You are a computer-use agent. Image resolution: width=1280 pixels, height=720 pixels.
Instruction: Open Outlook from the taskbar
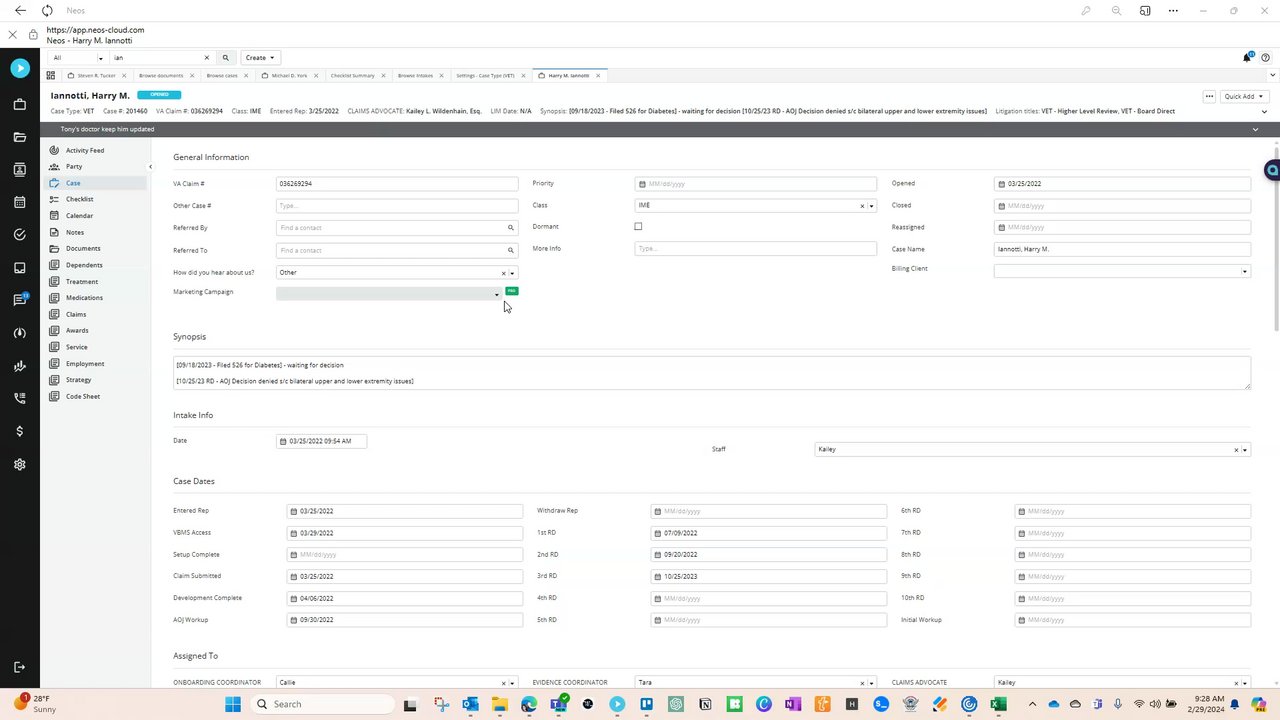tap(470, 704)
